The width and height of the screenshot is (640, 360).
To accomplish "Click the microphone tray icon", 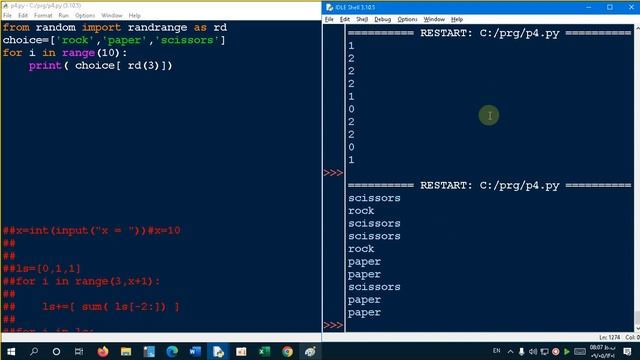I will coord(521,351).
